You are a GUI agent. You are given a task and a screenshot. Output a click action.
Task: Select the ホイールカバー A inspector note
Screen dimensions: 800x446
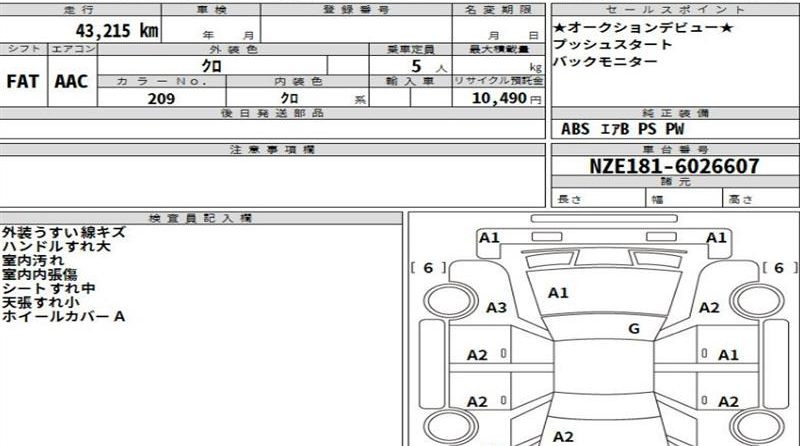coord(64,316)
